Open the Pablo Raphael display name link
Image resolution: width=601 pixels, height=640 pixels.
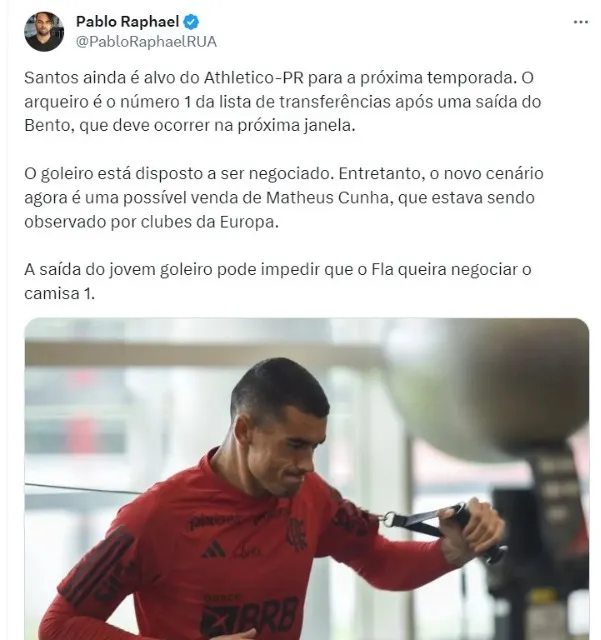(x=127, y=22)
